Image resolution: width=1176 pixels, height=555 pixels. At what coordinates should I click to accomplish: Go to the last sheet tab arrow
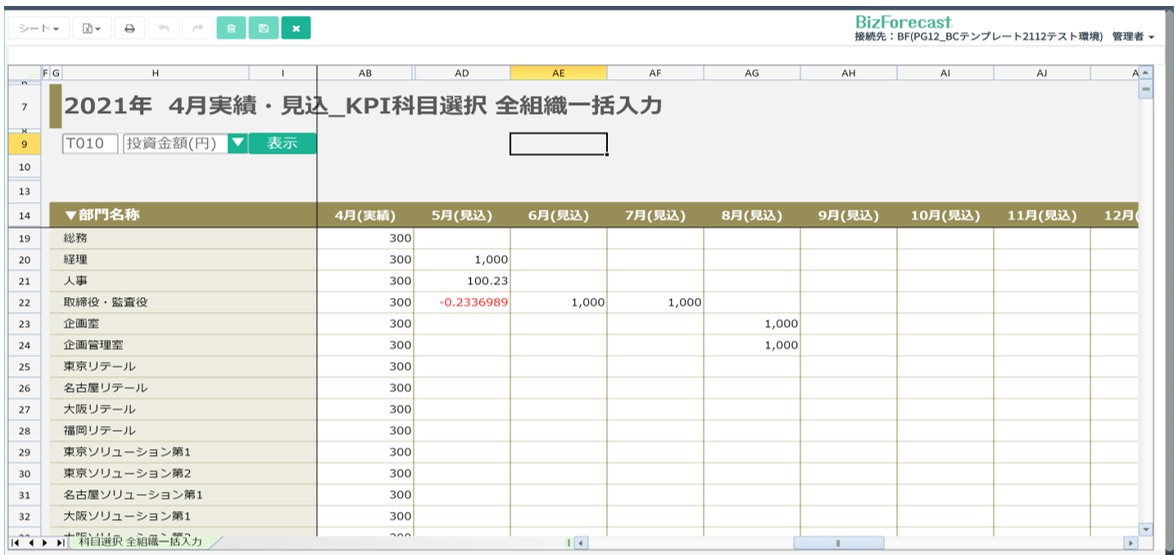tap(61, 542)
